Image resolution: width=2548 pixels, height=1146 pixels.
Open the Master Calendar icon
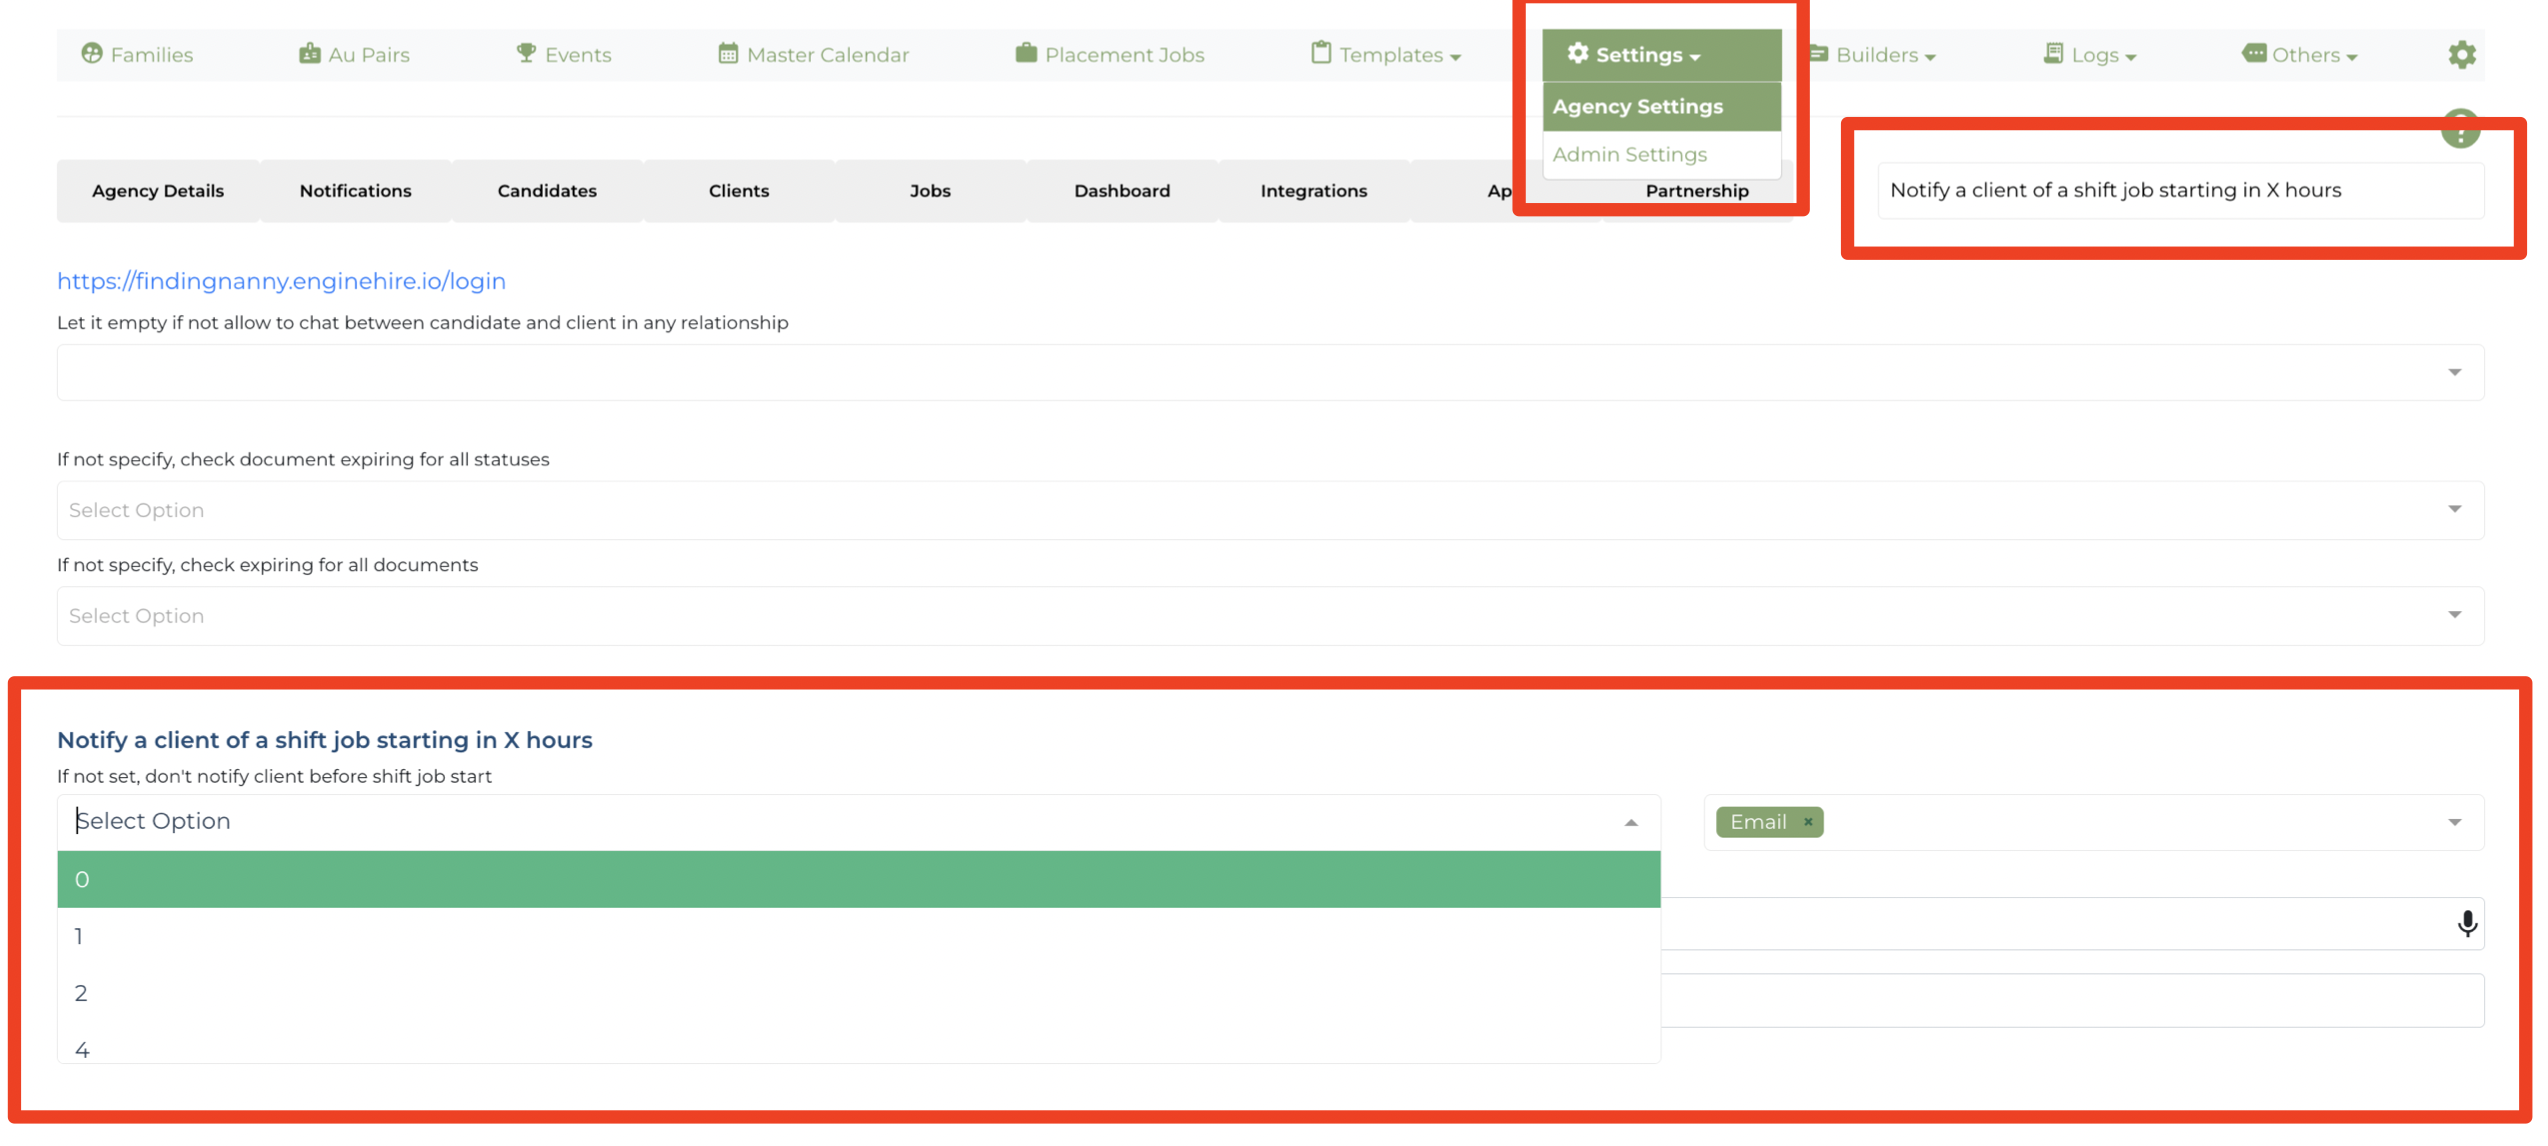click(x=728, y=54)
